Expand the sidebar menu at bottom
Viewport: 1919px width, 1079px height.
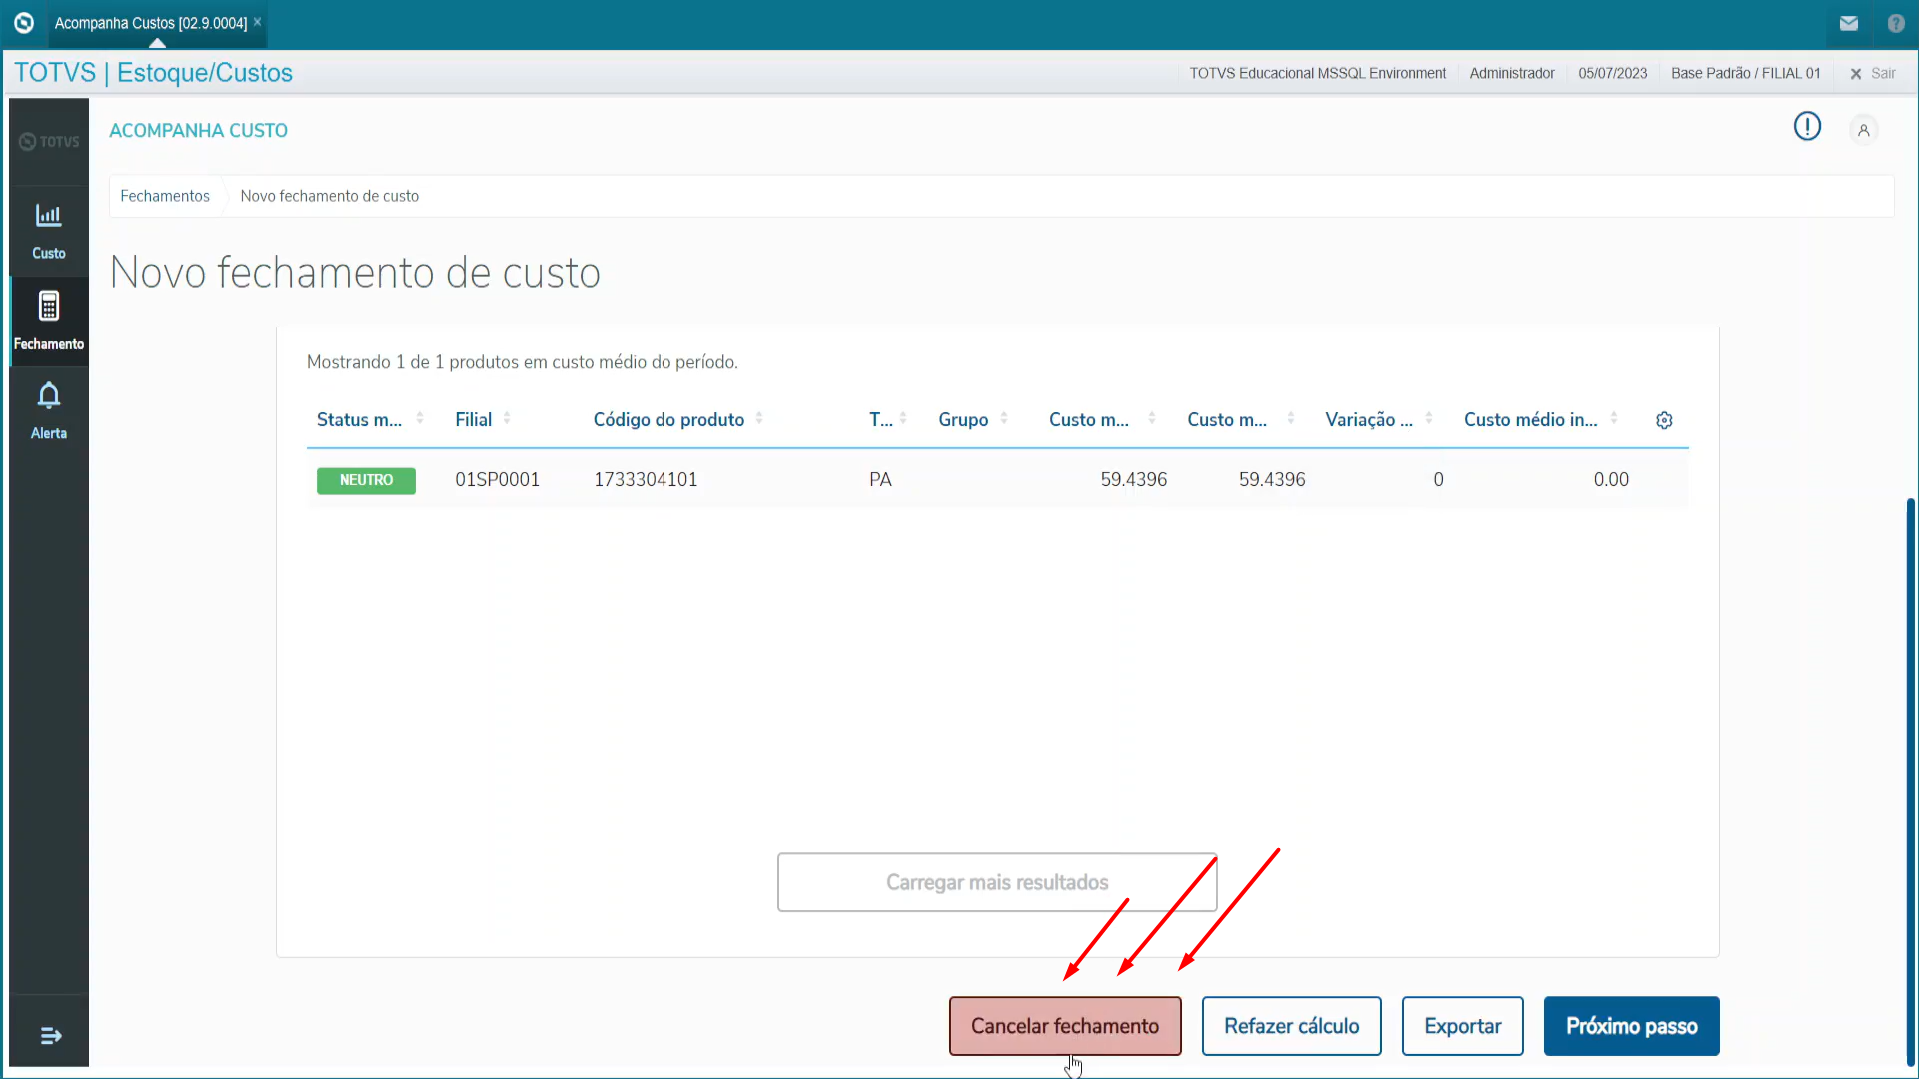click(x=50, y=1036)
